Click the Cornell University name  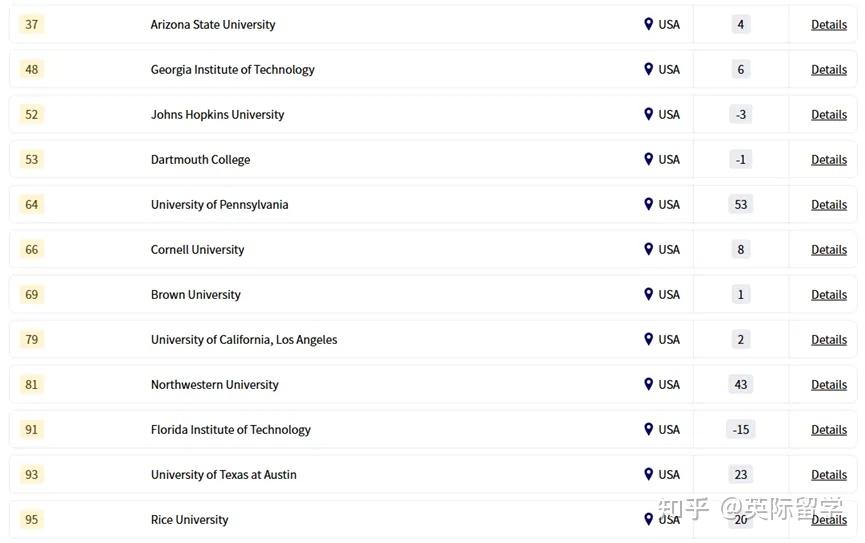[x=197, y=249]
